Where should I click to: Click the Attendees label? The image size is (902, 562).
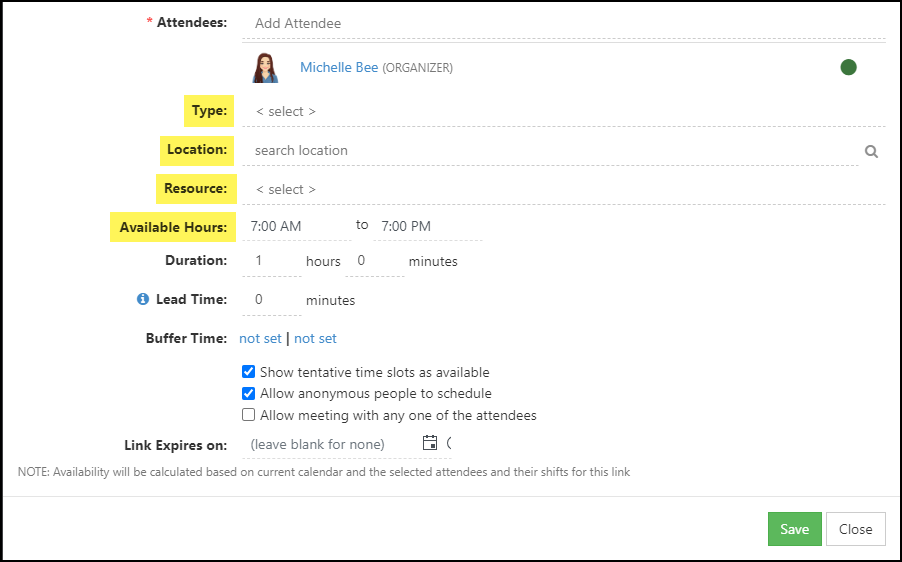click(192, 22)
